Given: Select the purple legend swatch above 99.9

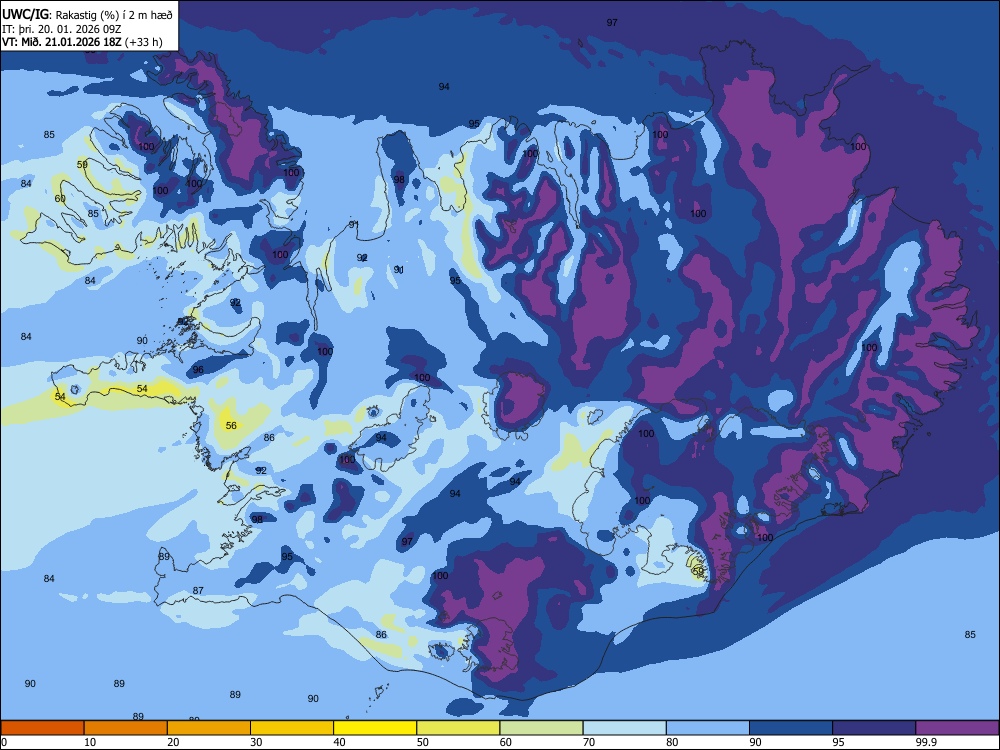Looking at the screenshot, I should pyautogui.click(x=957, y=728).
